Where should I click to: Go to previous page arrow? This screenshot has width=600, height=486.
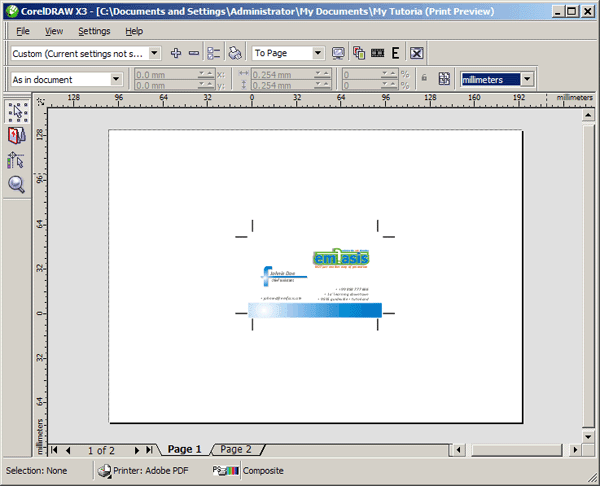pos(68,450)
